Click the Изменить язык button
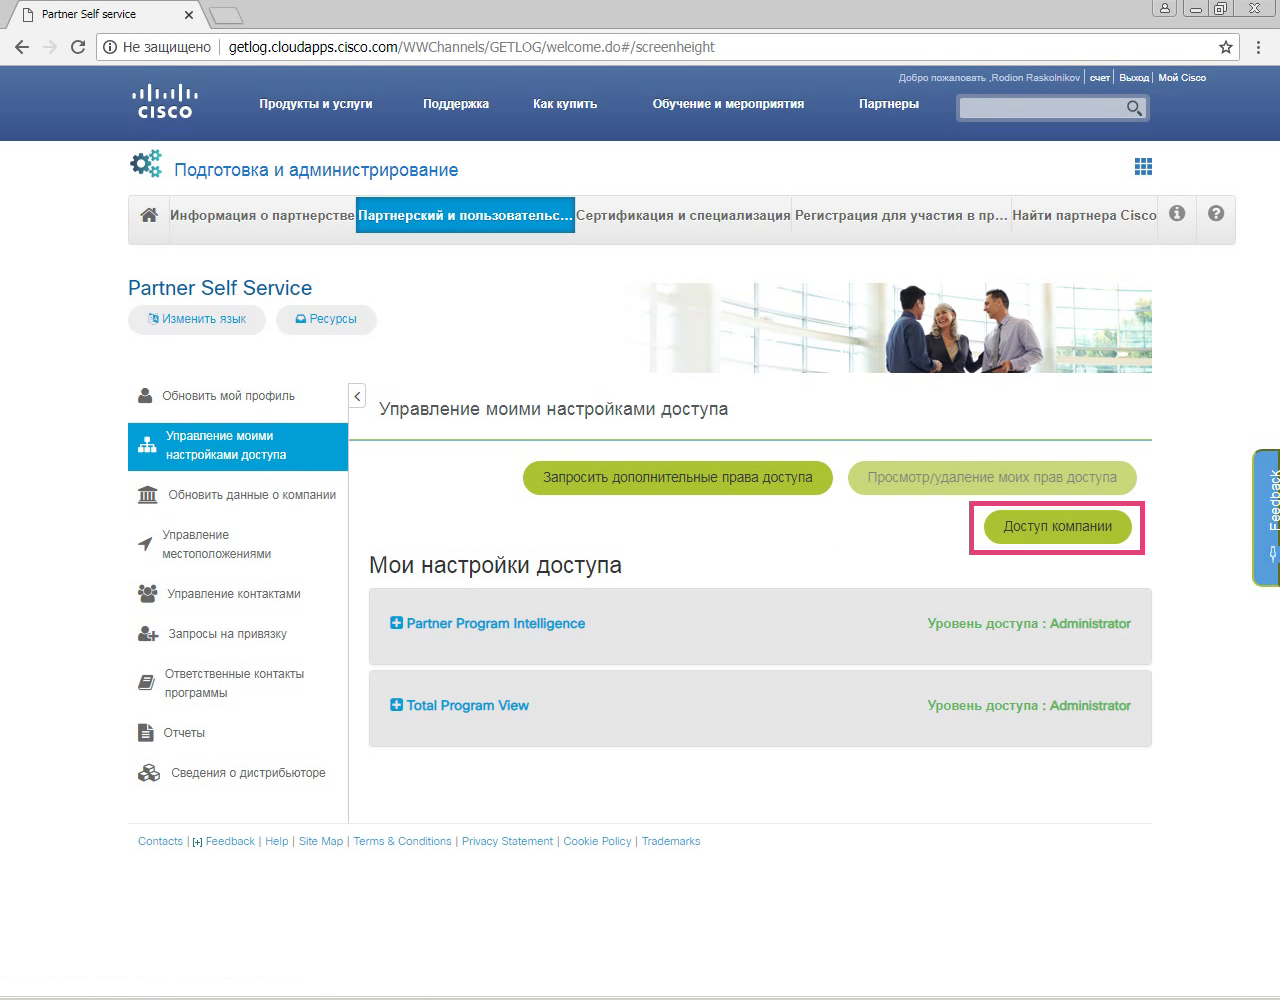 pos(197,319)
